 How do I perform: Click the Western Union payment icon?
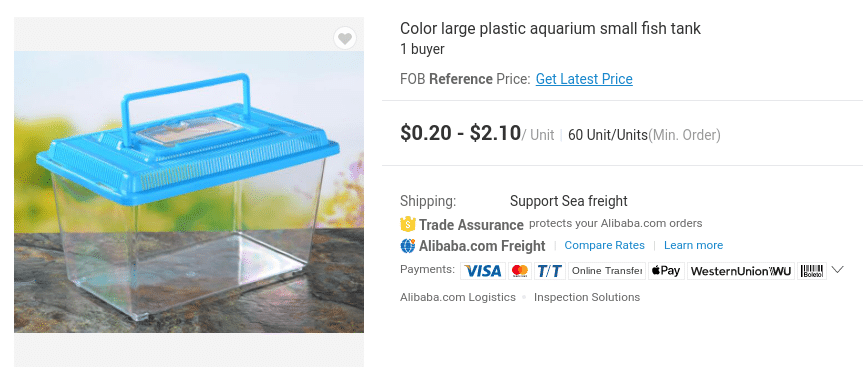[741, 271]
